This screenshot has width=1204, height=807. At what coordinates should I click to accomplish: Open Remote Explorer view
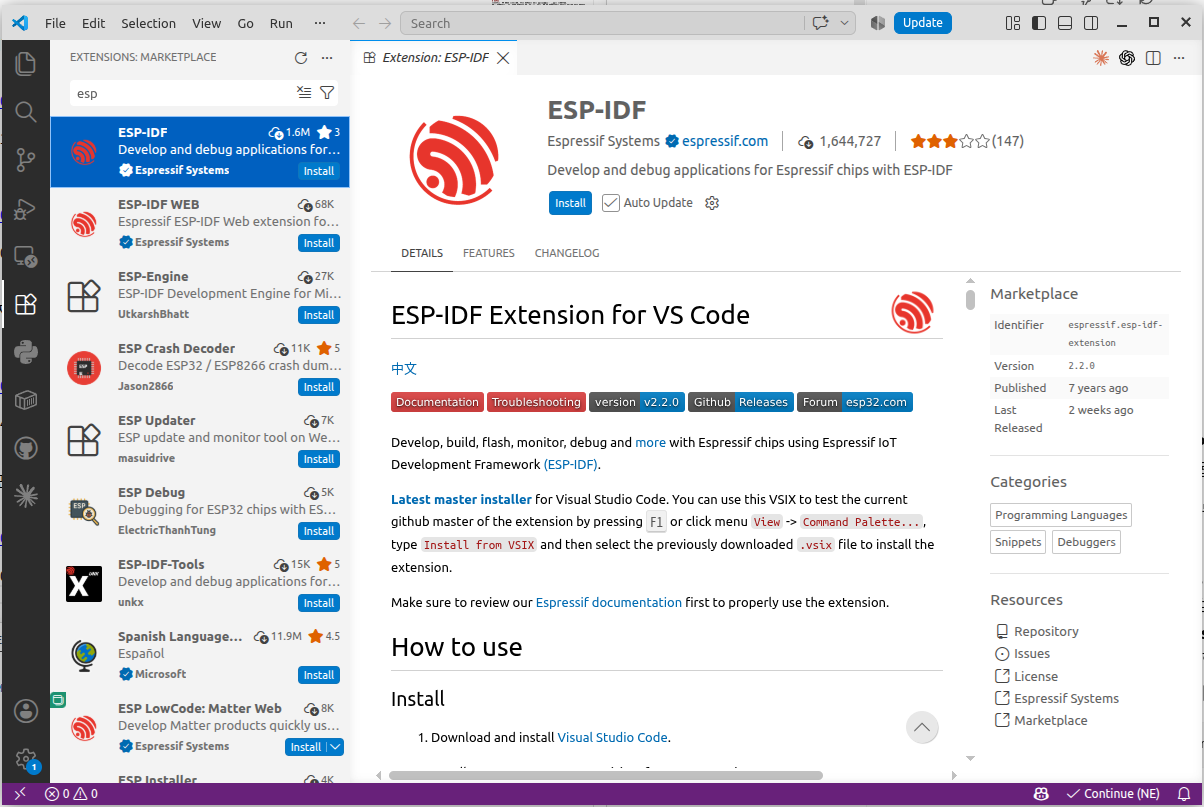26,256
